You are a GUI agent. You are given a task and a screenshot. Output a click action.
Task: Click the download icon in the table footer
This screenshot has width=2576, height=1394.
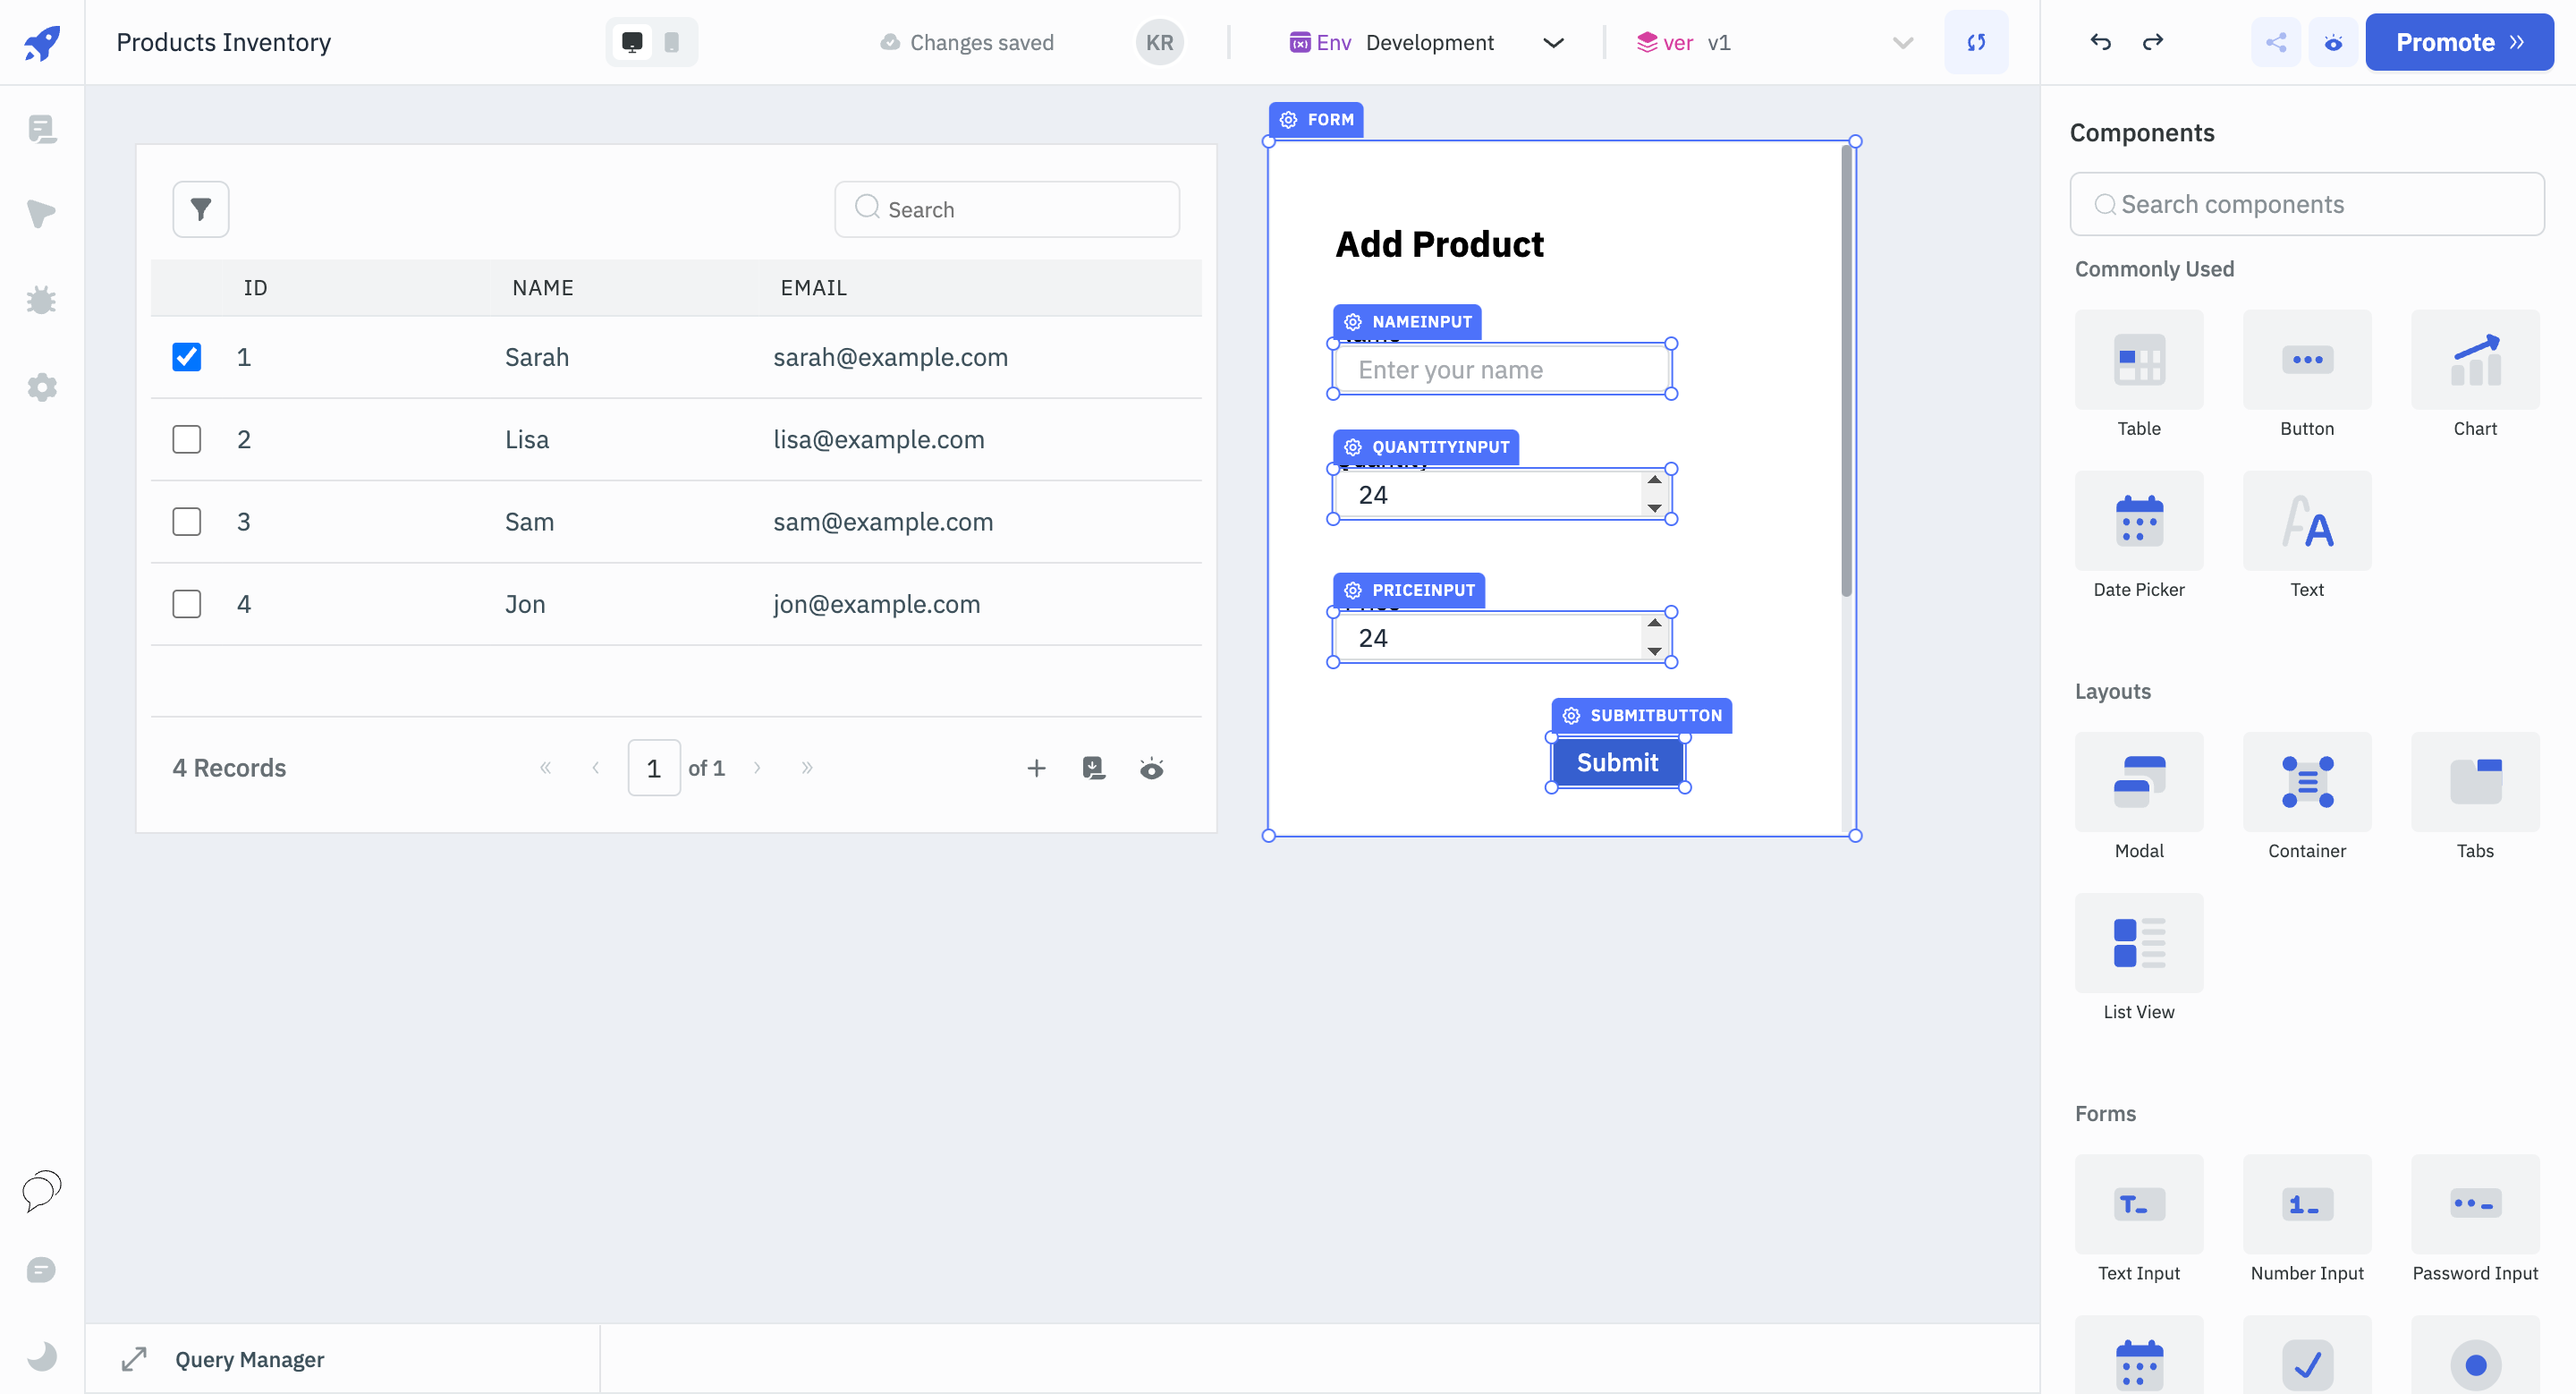coord(1091,768)
